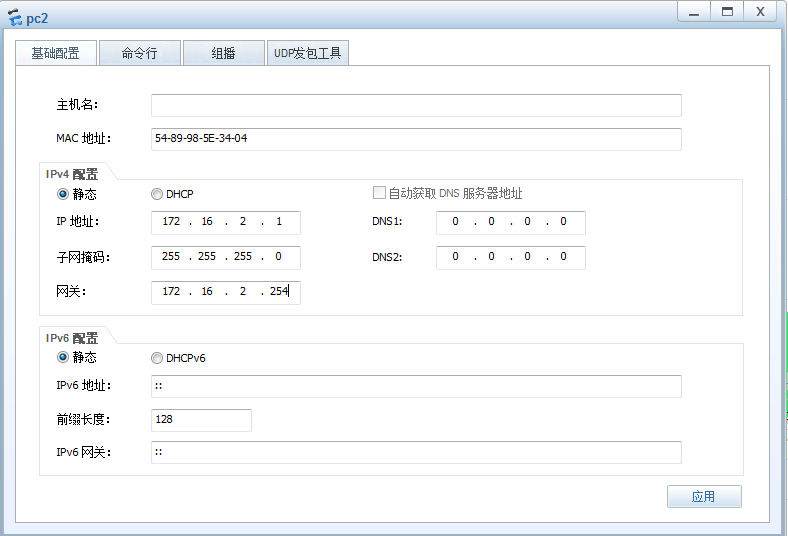Open the 命令行 tab
This screenshot has width=788, height=536.
140,53
